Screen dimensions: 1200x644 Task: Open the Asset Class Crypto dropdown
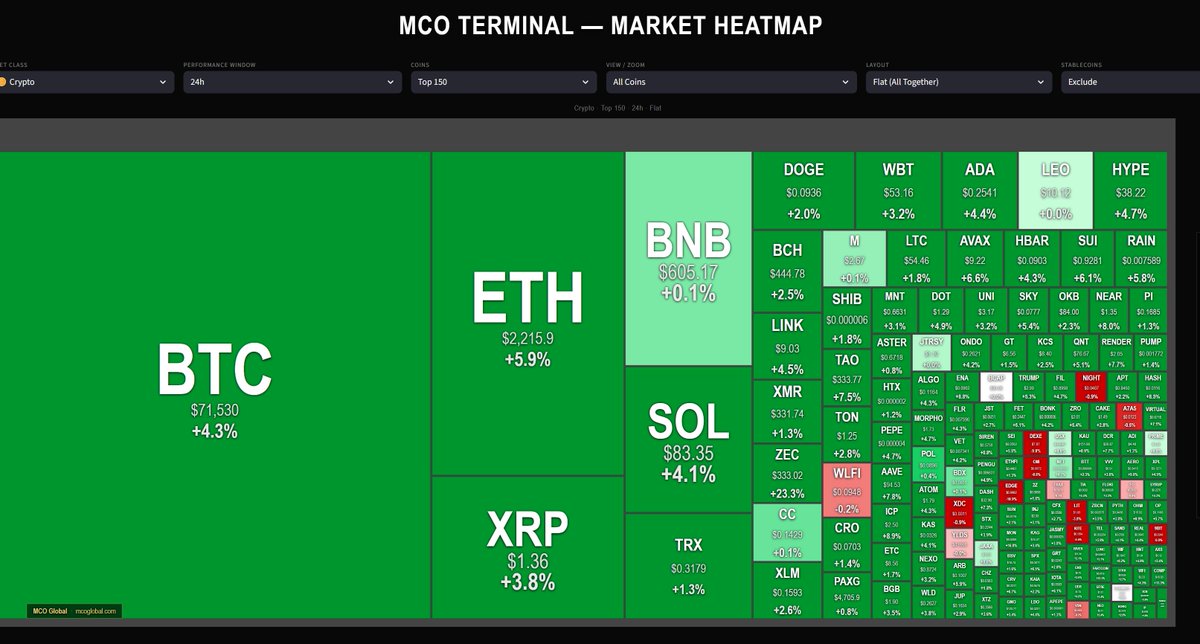coord(85,82)
